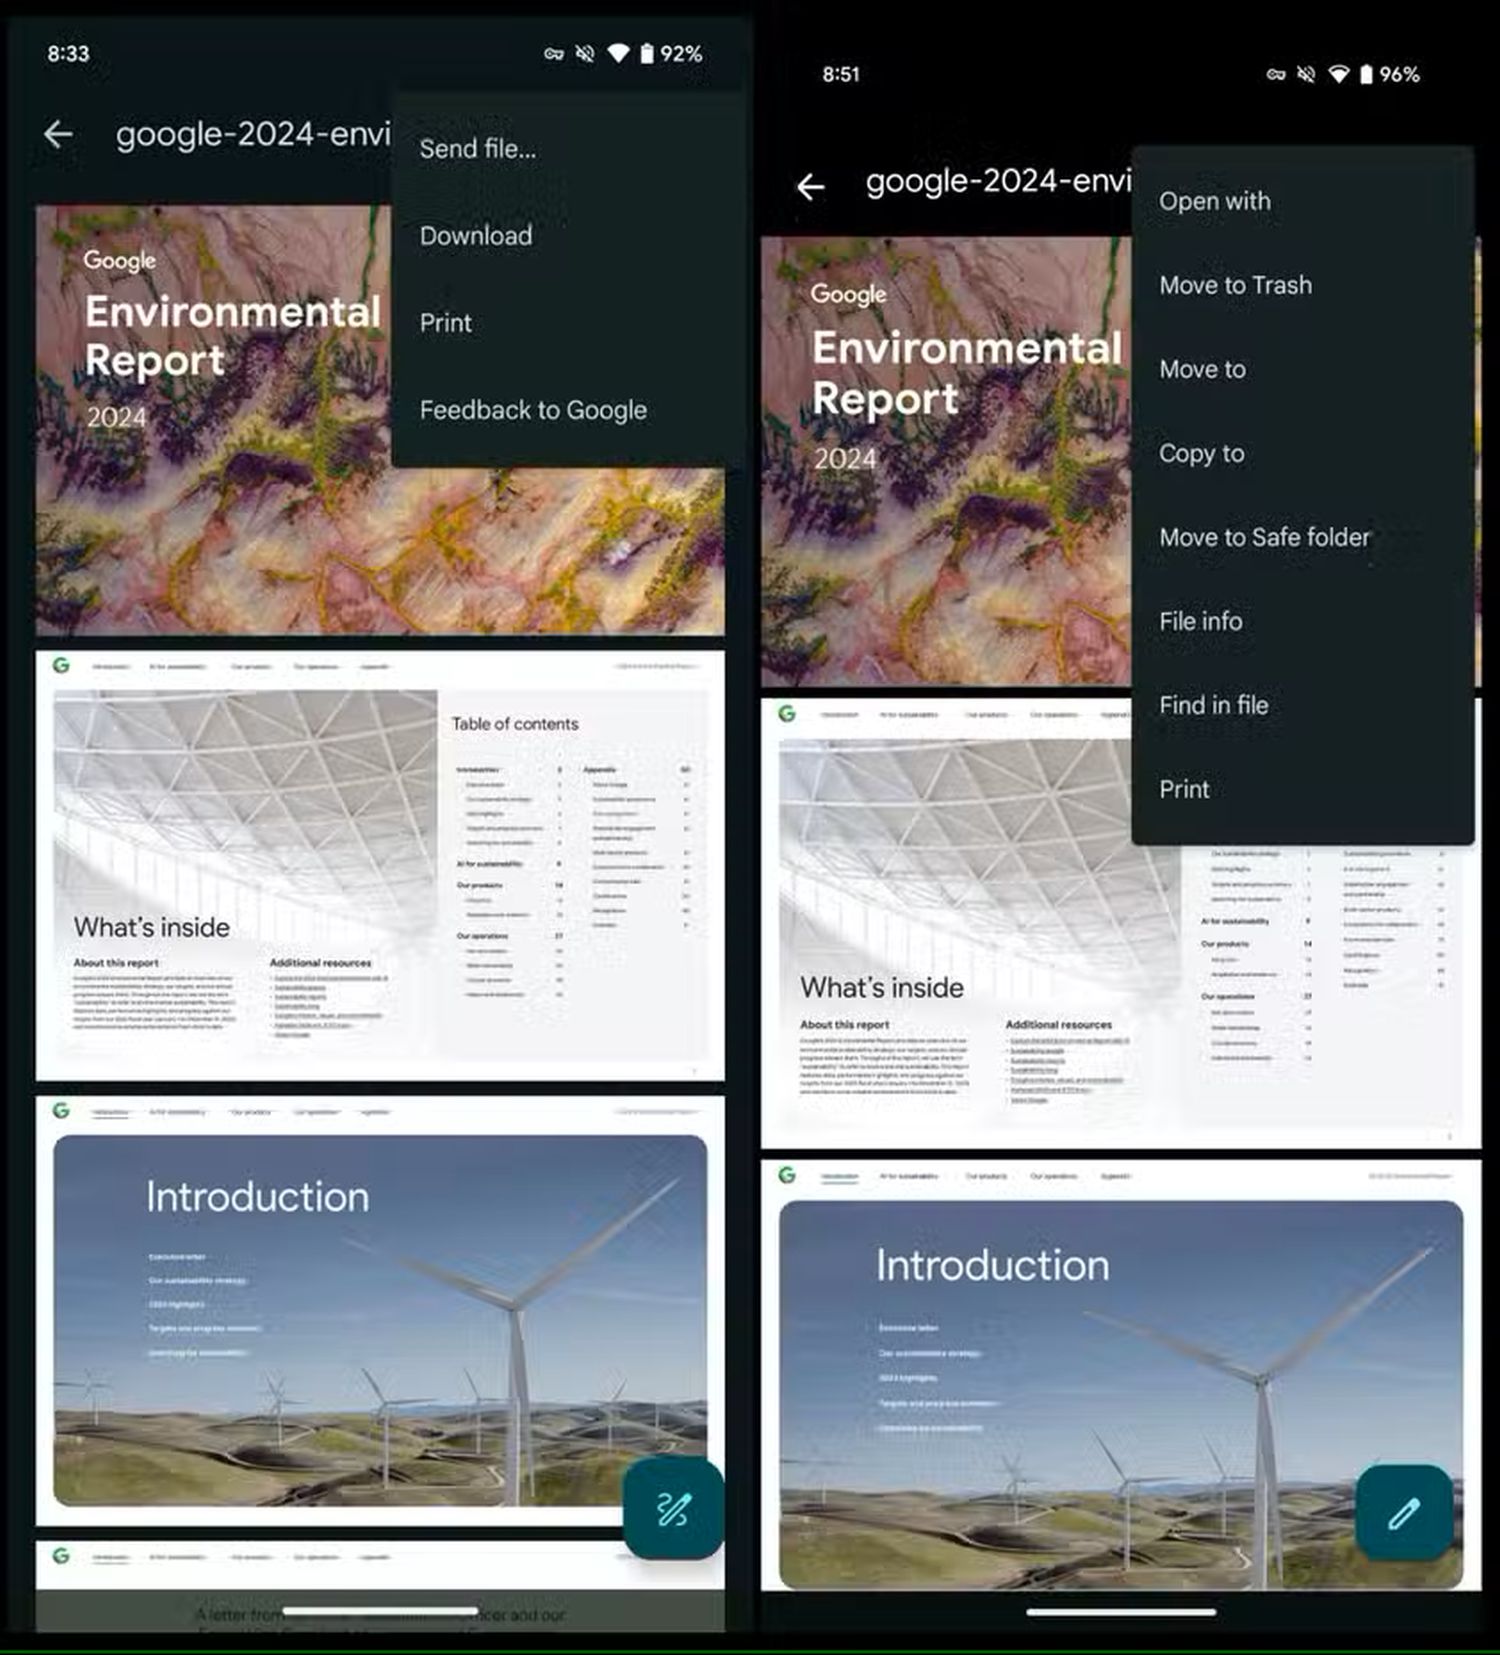The image size is (1500, 1655).
Task: Tap the back arrow on the right phone screen
Action: click(x=810, y=186)
